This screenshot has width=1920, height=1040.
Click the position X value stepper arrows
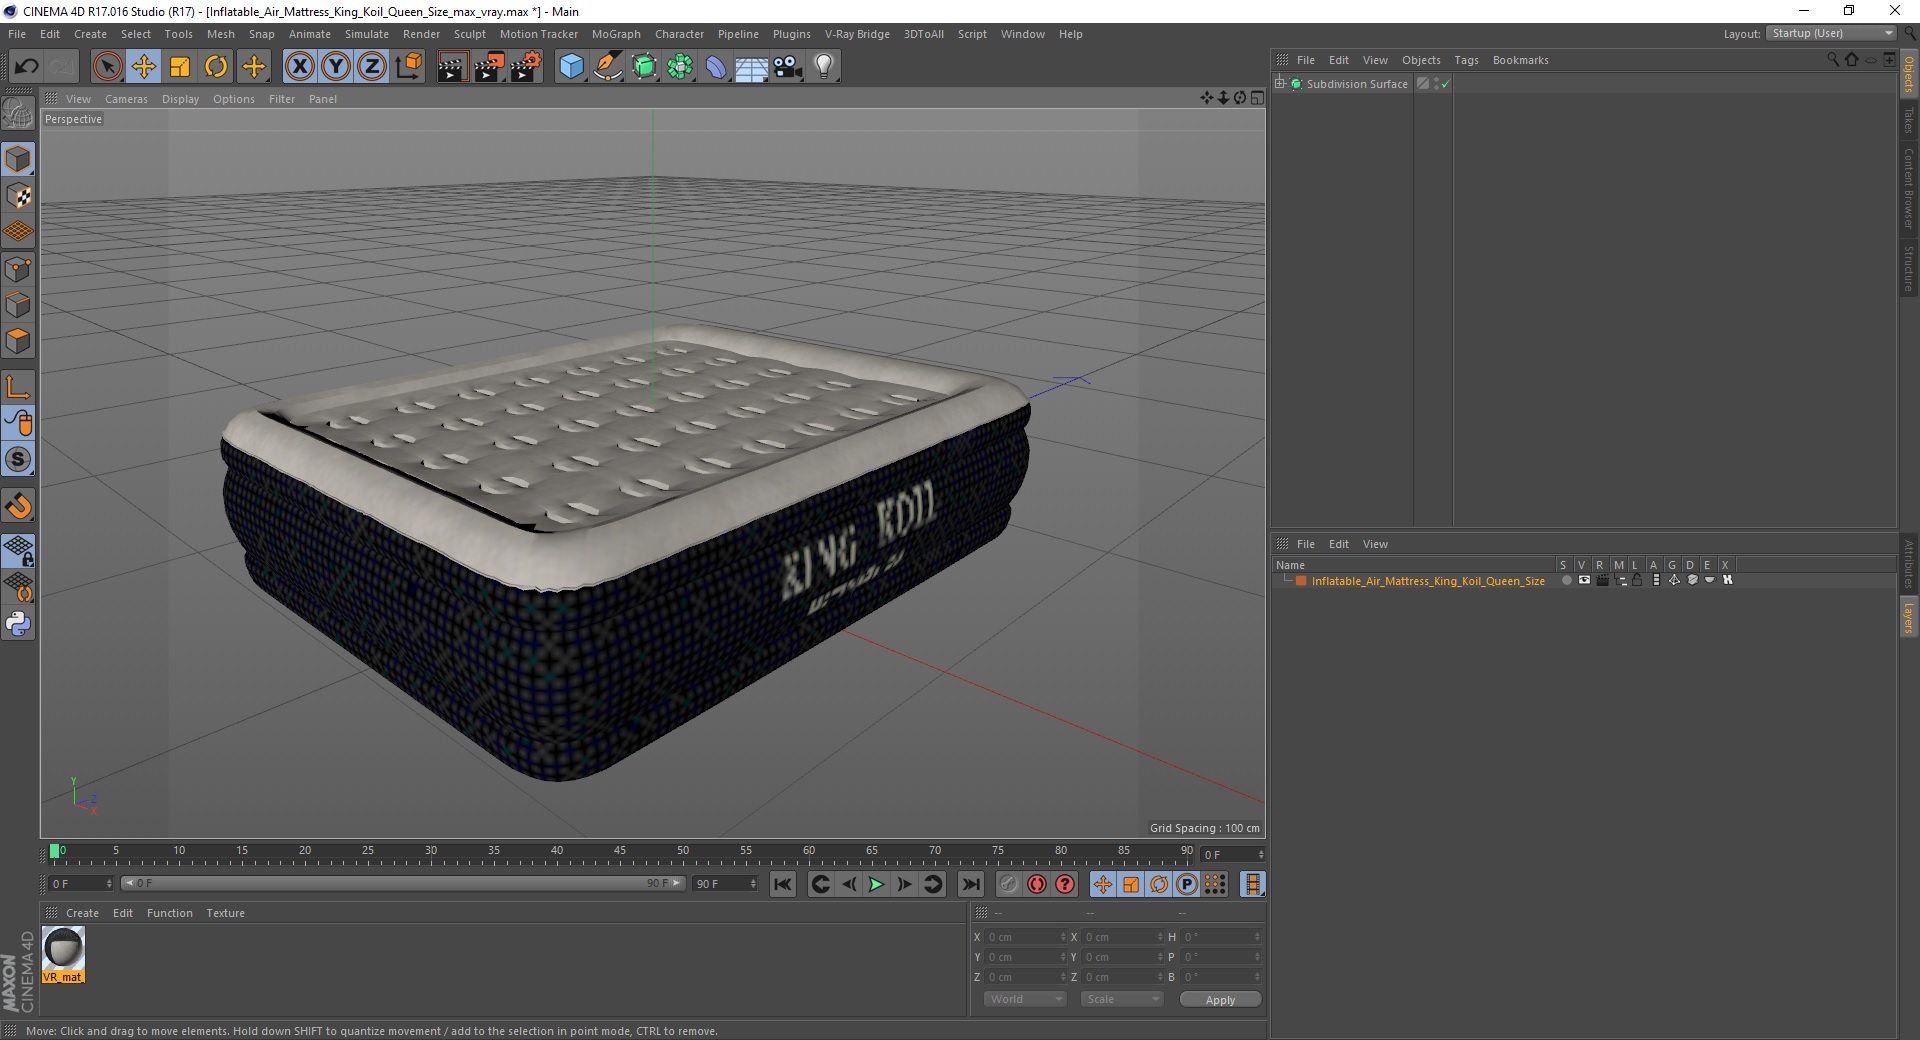1063,937
